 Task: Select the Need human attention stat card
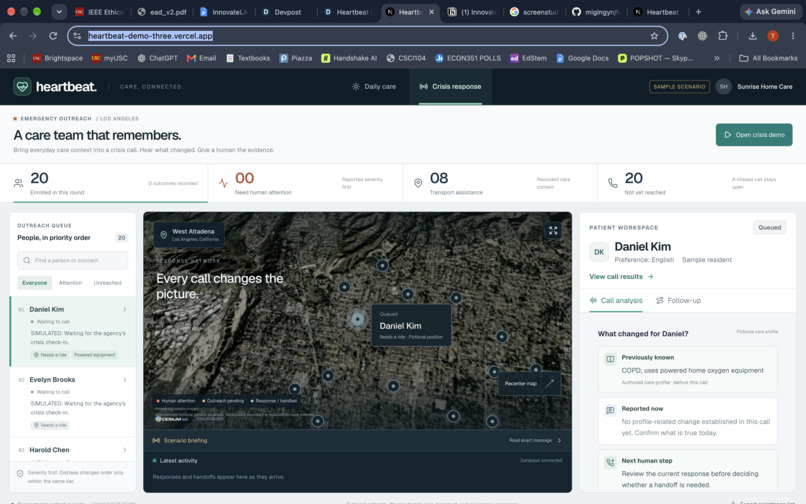[x=305, y=184]
